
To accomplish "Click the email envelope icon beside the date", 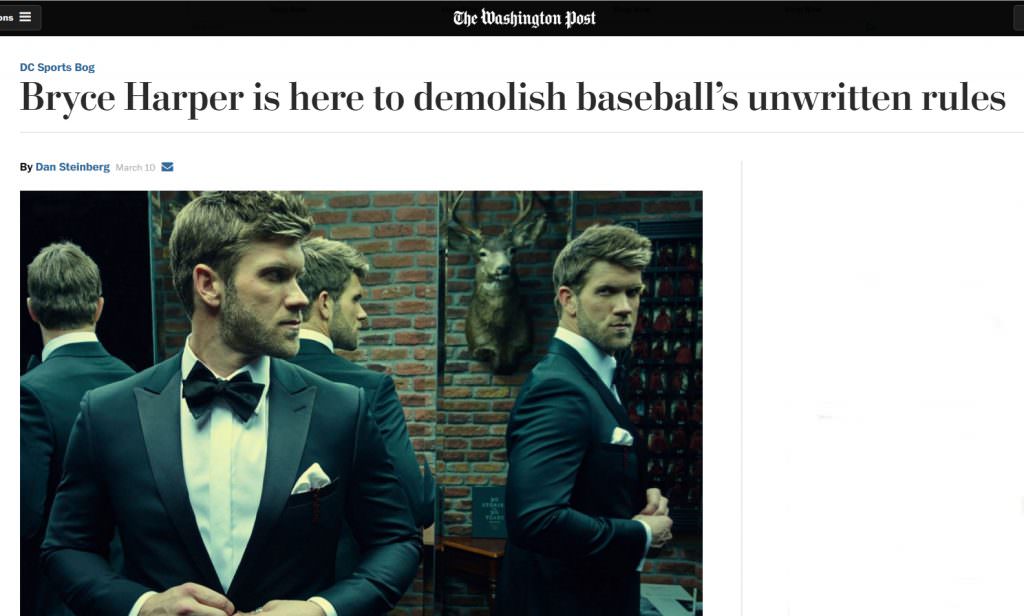I will tap(167, 167).
